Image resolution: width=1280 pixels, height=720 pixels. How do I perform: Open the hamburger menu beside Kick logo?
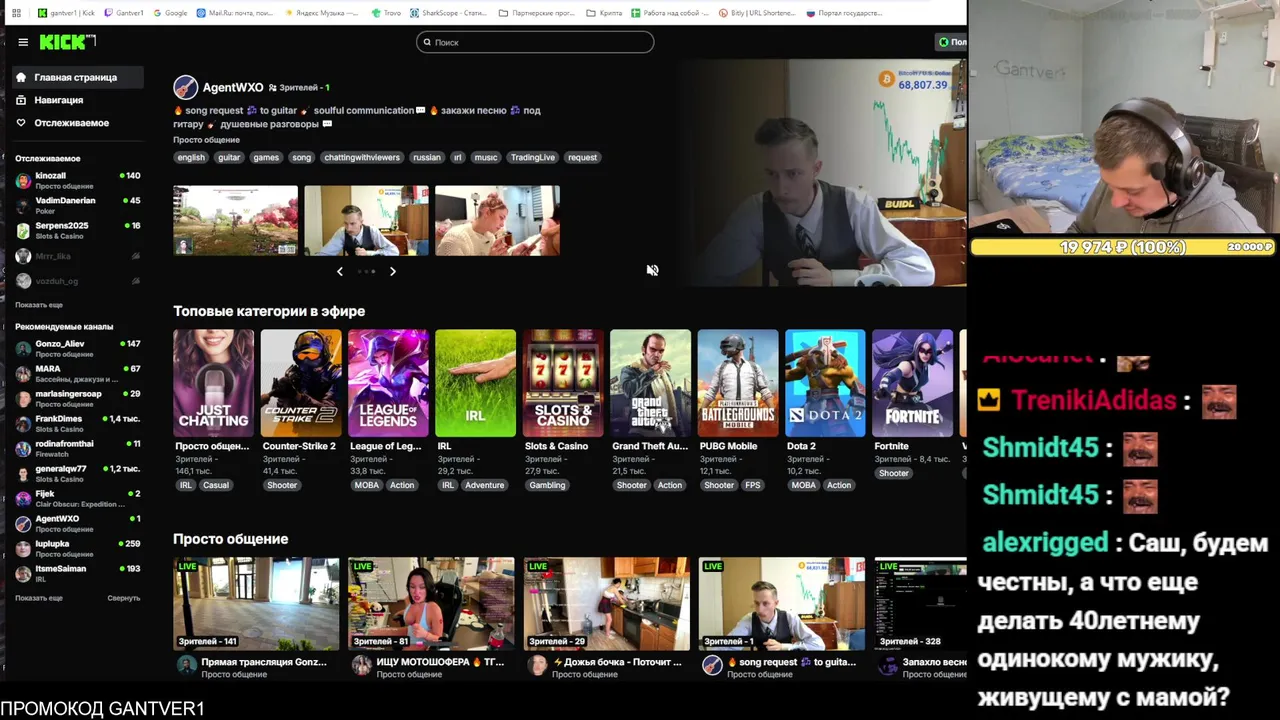23,42
